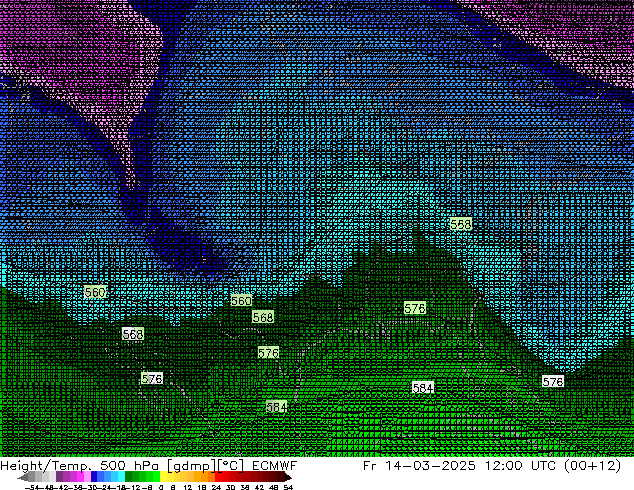Click the (00+12) forecast offset text
634x490 pixels.
coord(593,466)
